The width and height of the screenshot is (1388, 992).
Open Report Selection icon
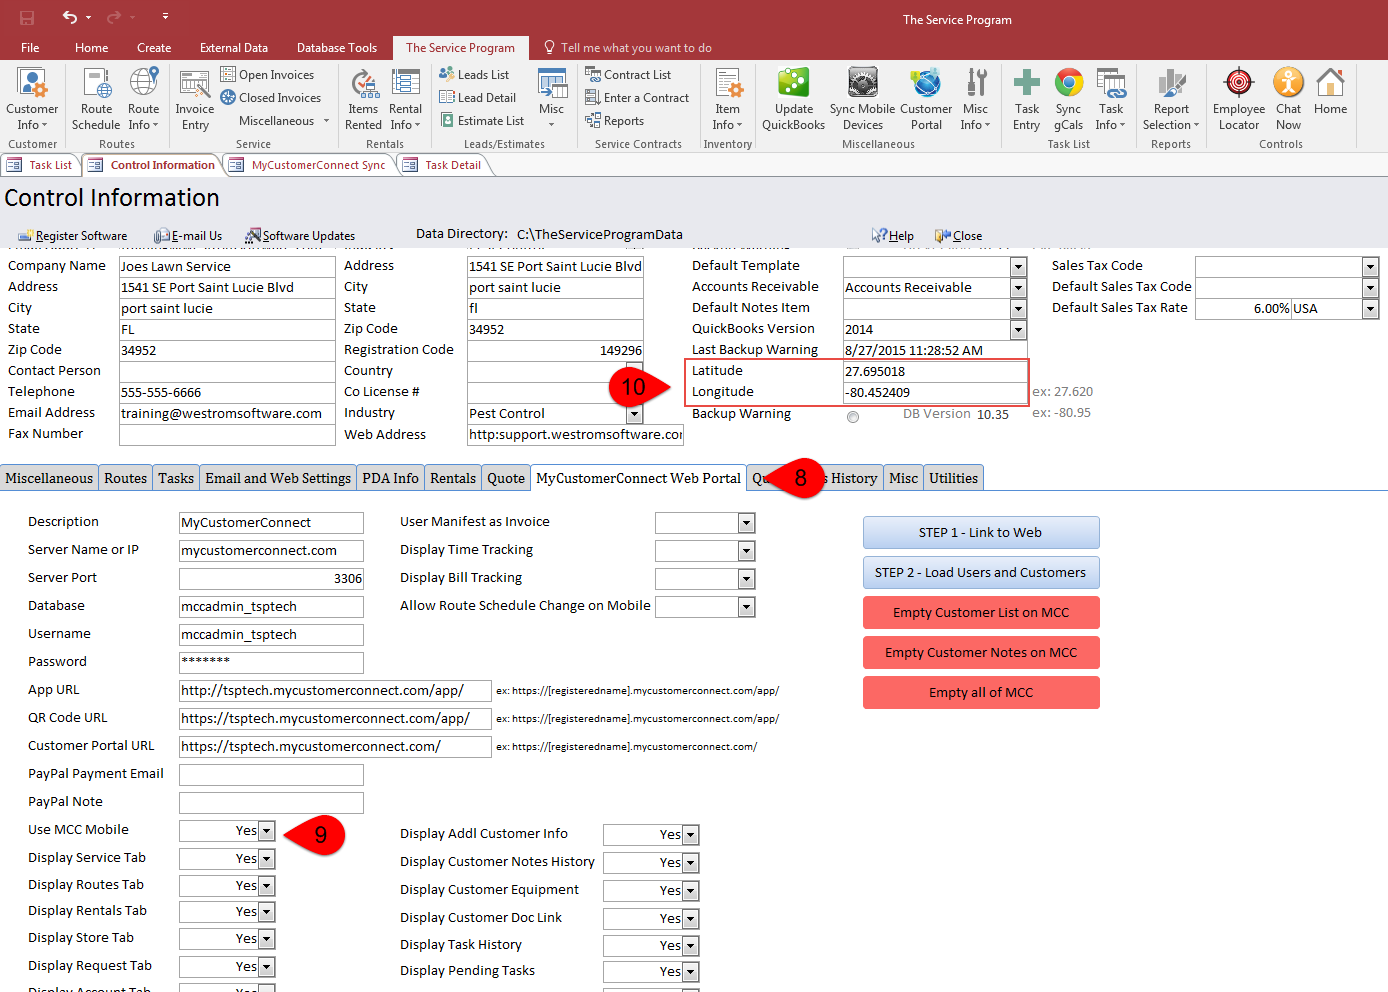click(x=1171, y=99)
